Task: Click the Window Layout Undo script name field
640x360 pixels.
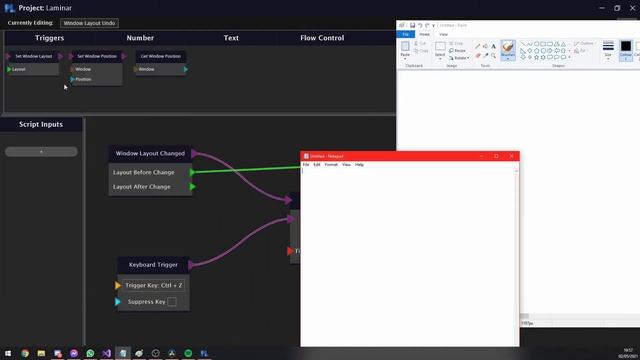Action: (89, 23)
